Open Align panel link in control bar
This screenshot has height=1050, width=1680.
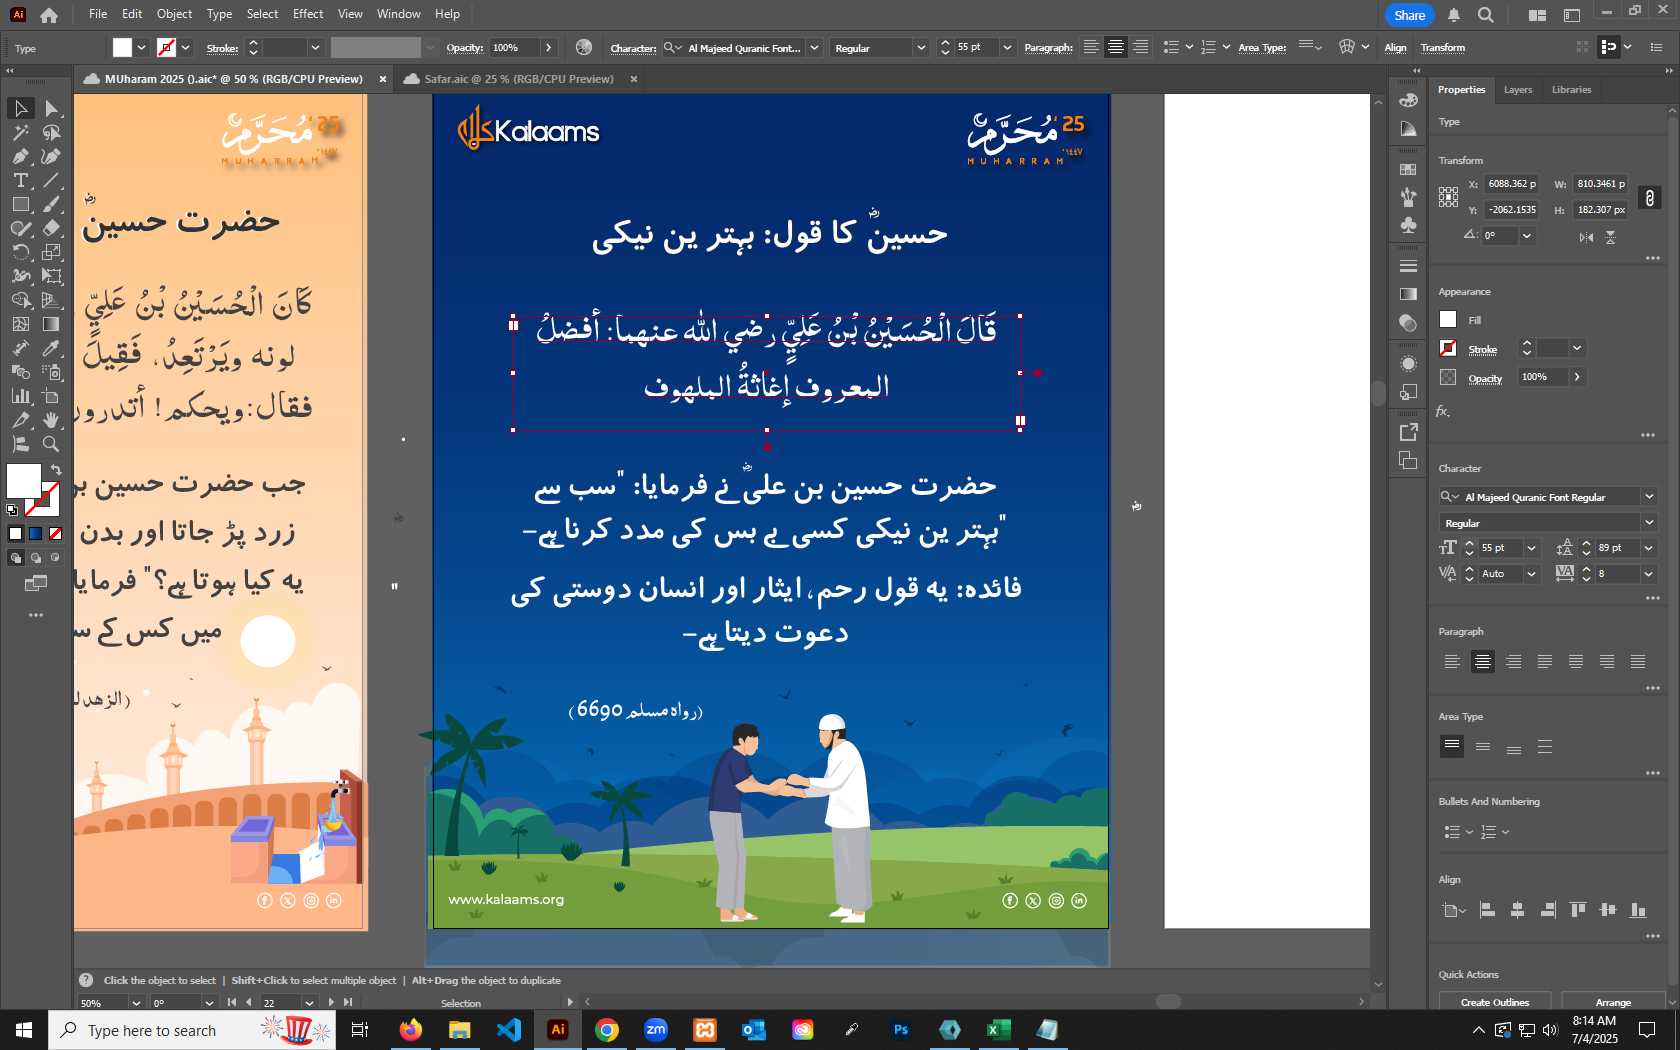tap(1395, 48)
